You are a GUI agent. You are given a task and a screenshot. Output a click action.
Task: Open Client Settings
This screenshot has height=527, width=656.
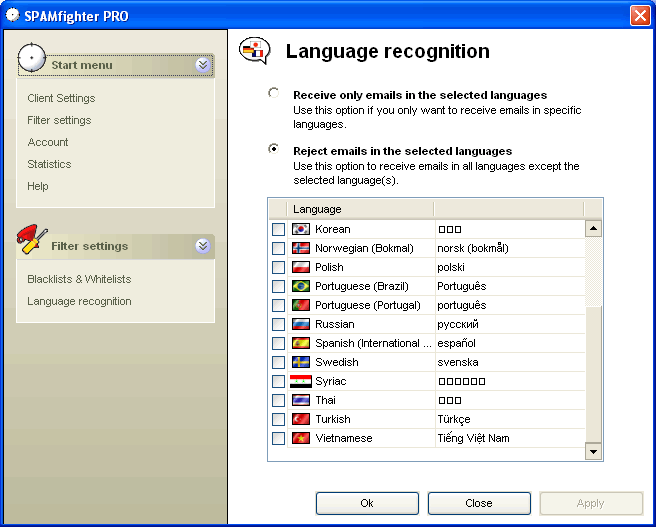pos(61,98)
